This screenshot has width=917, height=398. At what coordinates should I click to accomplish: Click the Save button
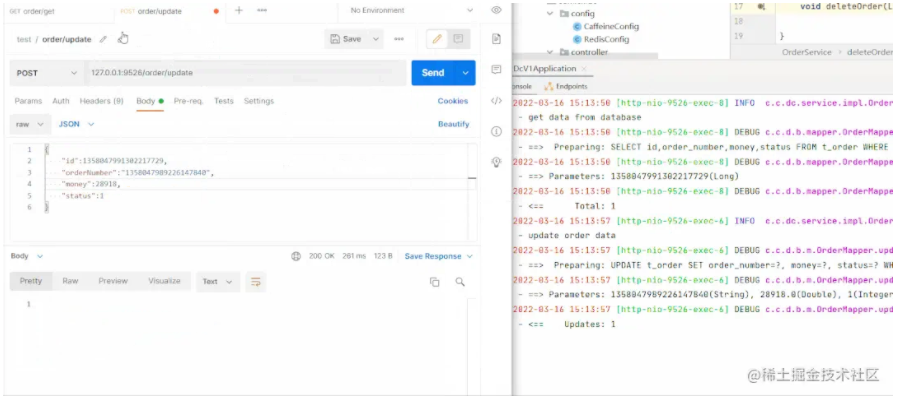[346, 39]
